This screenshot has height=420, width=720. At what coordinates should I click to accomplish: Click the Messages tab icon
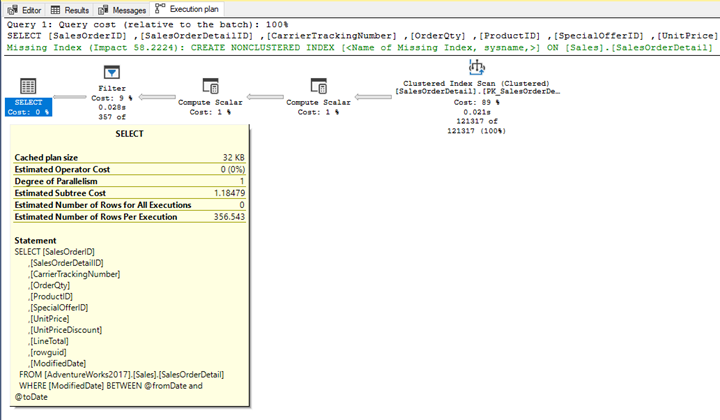(x=103, y=10)
